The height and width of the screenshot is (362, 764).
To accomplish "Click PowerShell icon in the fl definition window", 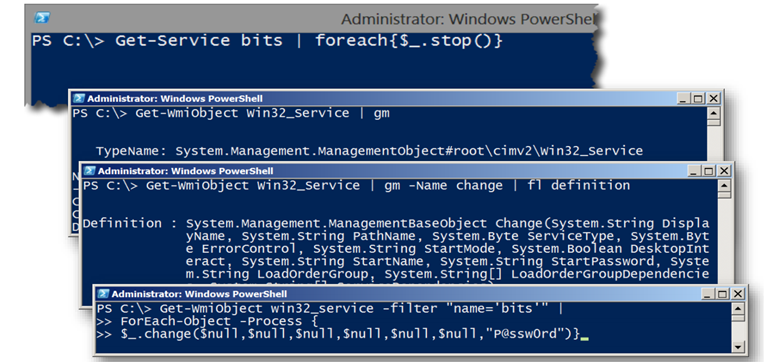I will pos(89,171).
